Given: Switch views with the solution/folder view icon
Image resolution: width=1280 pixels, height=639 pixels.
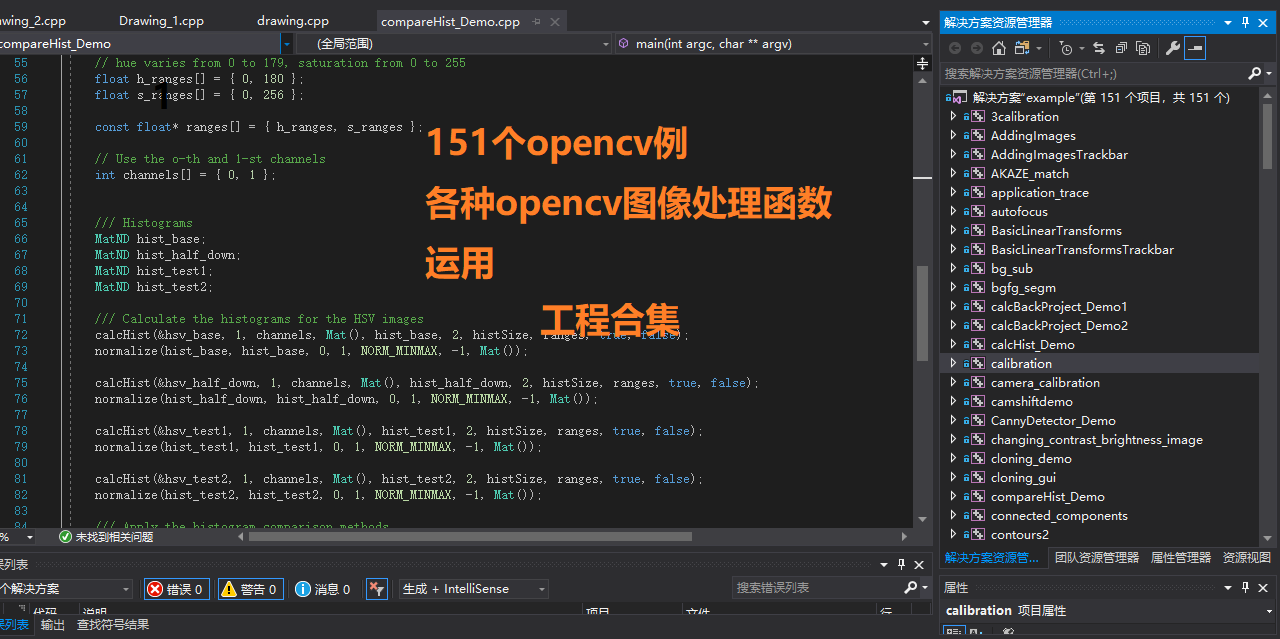Looking at the screenshot, I should pos(1022,48).
